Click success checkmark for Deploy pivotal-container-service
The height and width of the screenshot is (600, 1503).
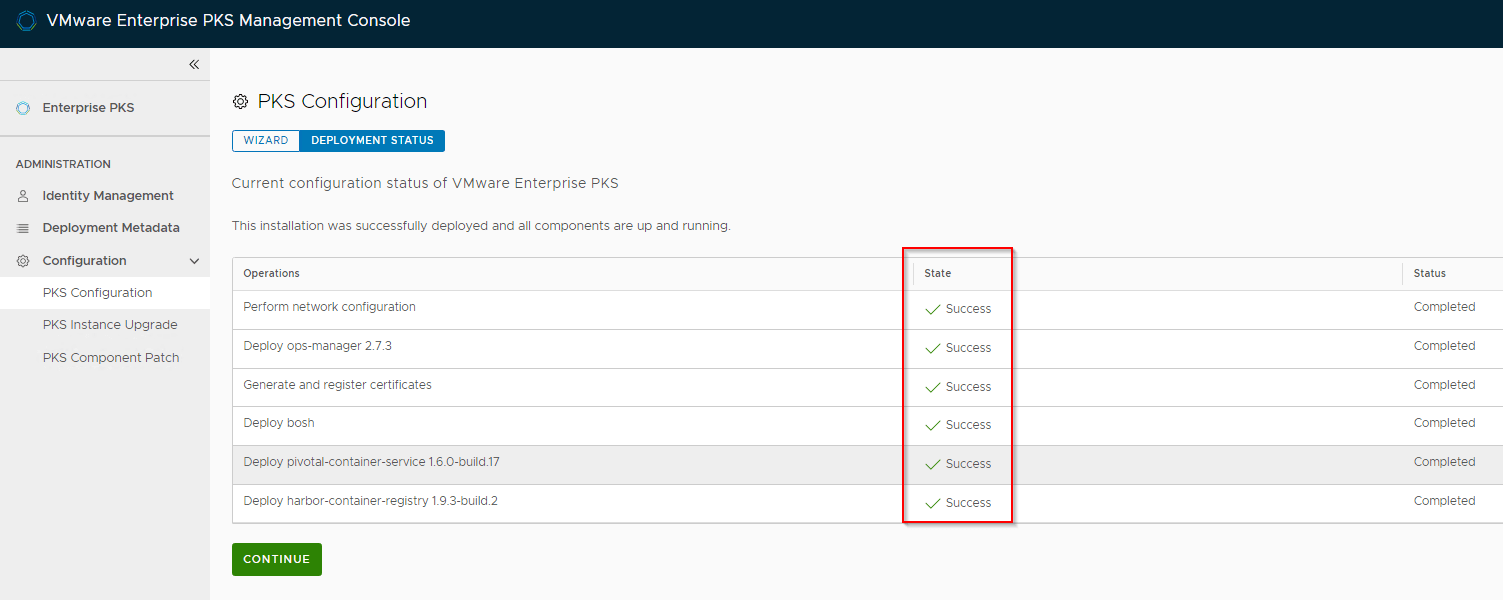tap(933, 464)
